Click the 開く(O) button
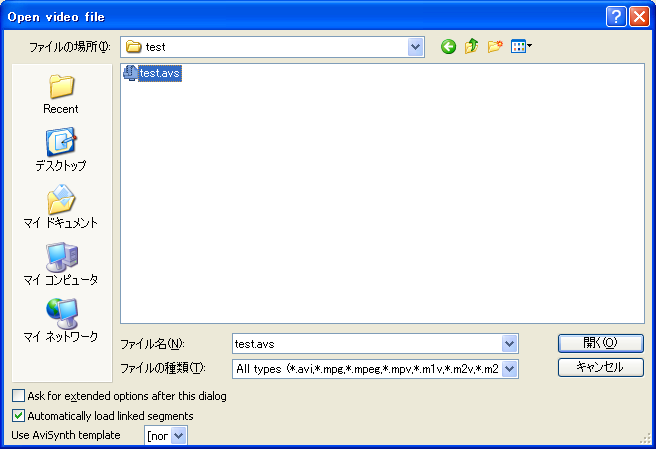Viewport: 656px width, 449px height. tap(600, 343)
